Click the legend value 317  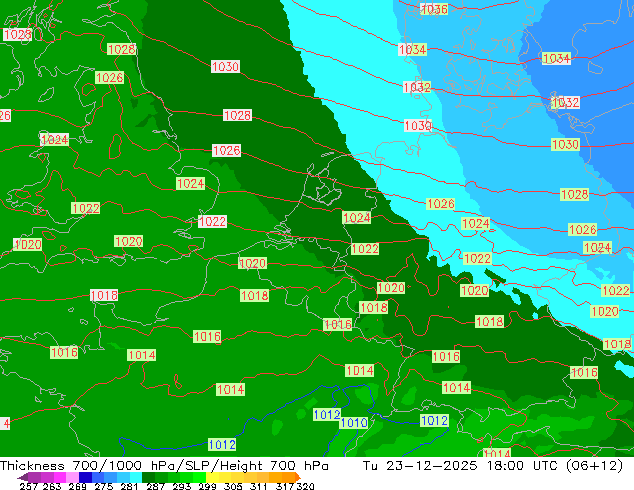coord(285,486)
